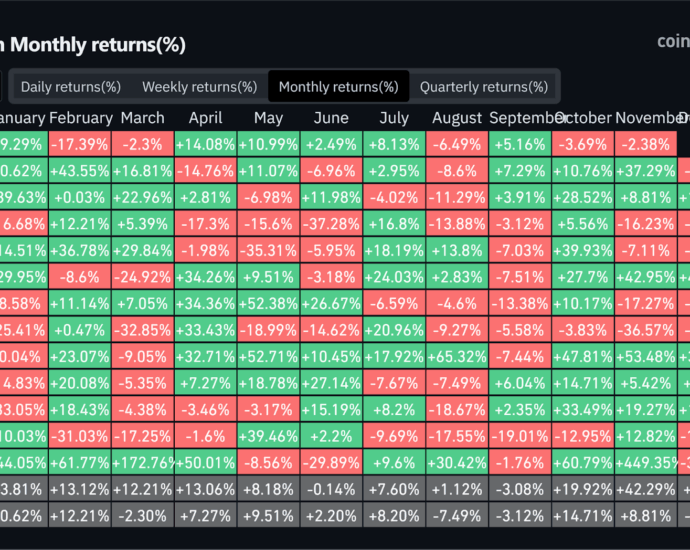690x550 pixels.
Task: Select the June column header
Action: click(x=331, y=118)
